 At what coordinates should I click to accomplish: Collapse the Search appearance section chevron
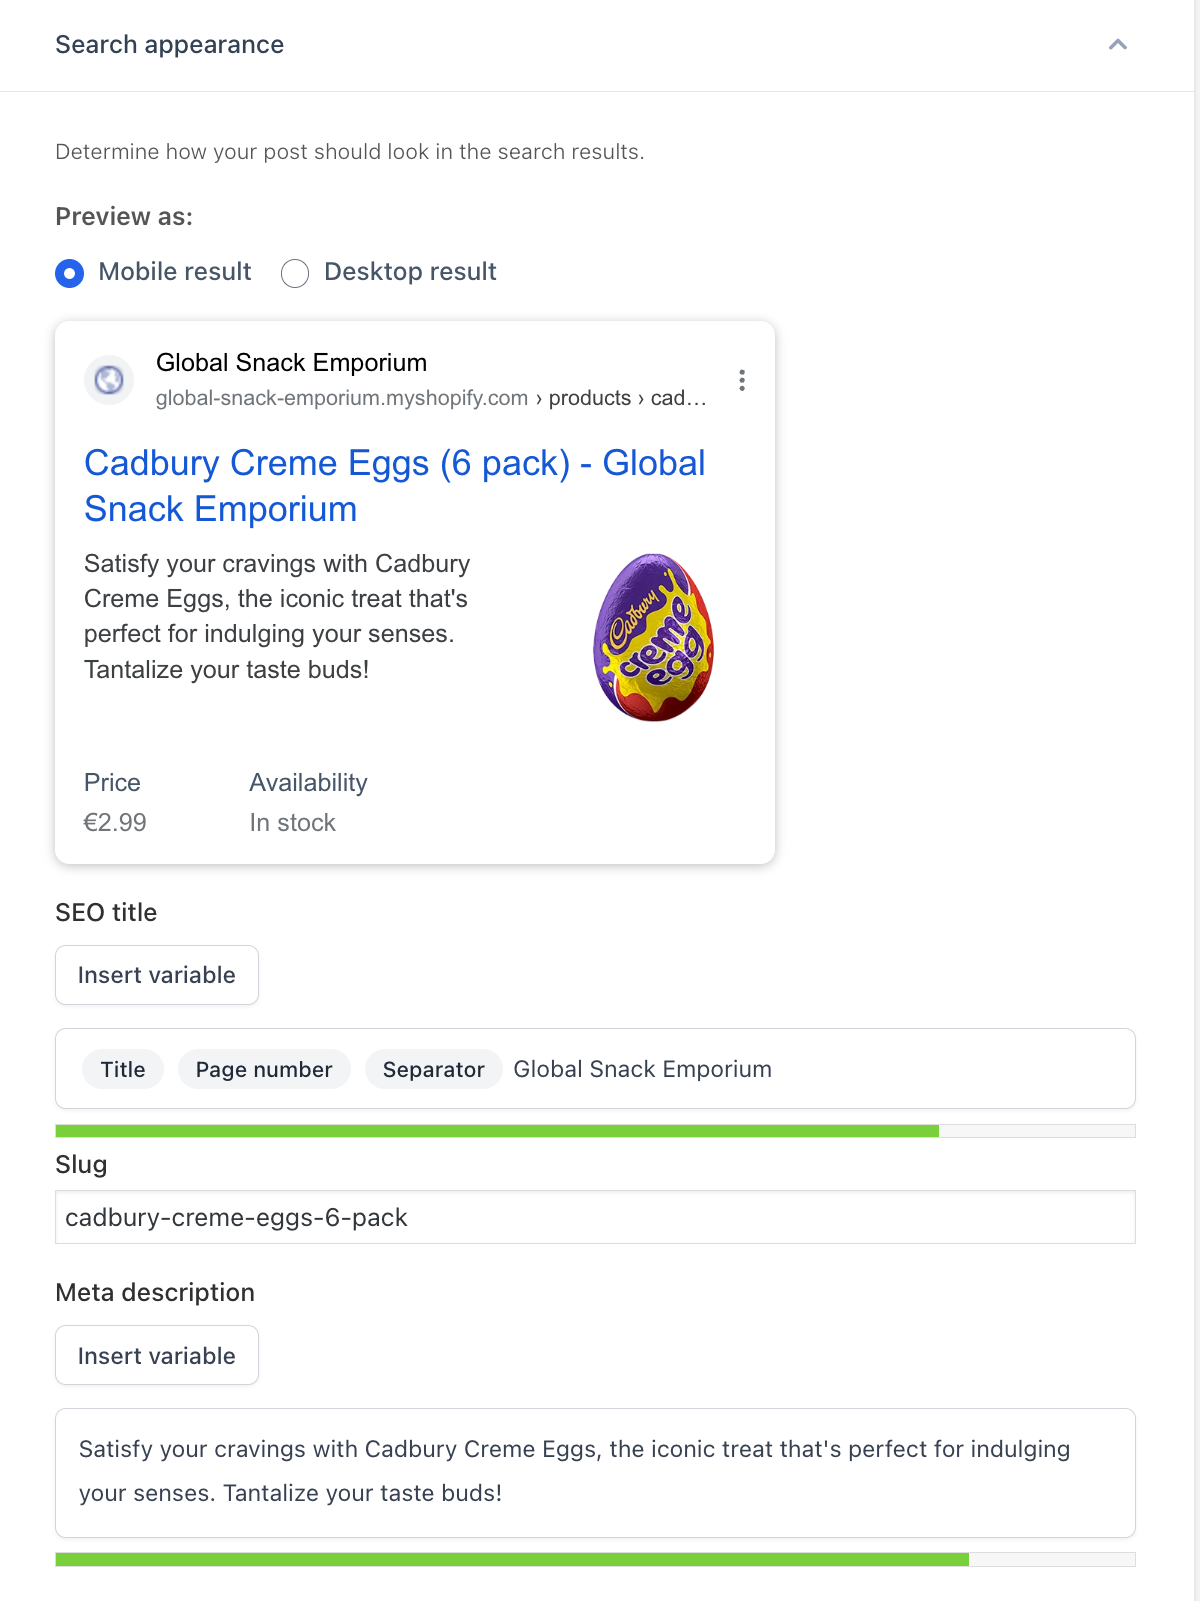pyautogui.click(x=1118, y=45)
